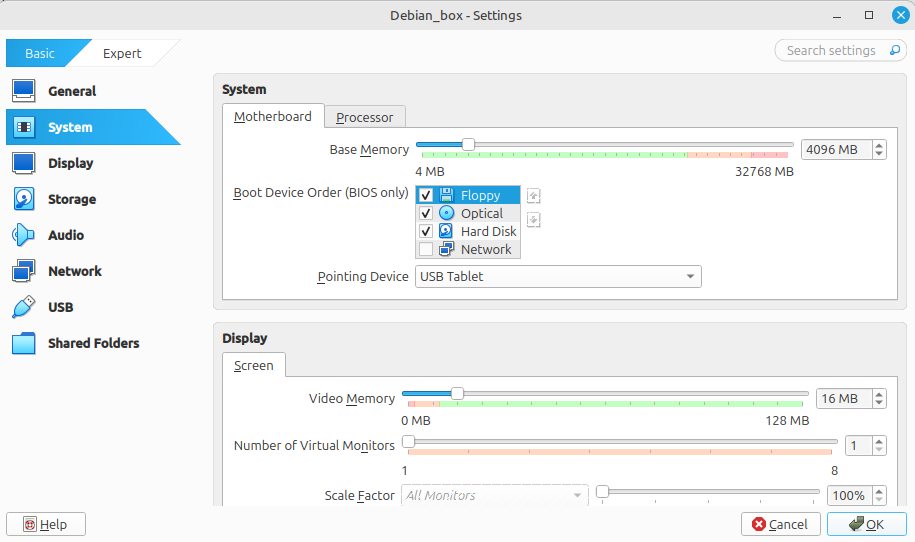This screenshot has width=915, height=542.
Task: Decrease virtual monitors count spinner
Action: 879,450
